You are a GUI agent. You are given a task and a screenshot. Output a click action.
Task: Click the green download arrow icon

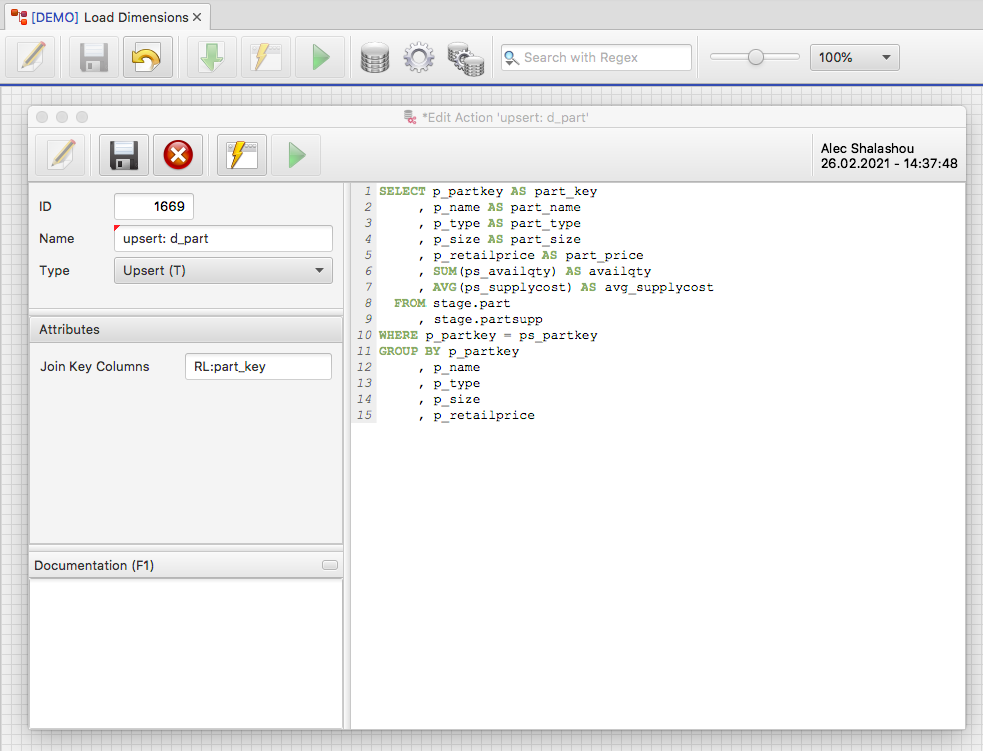coord(213,57)
